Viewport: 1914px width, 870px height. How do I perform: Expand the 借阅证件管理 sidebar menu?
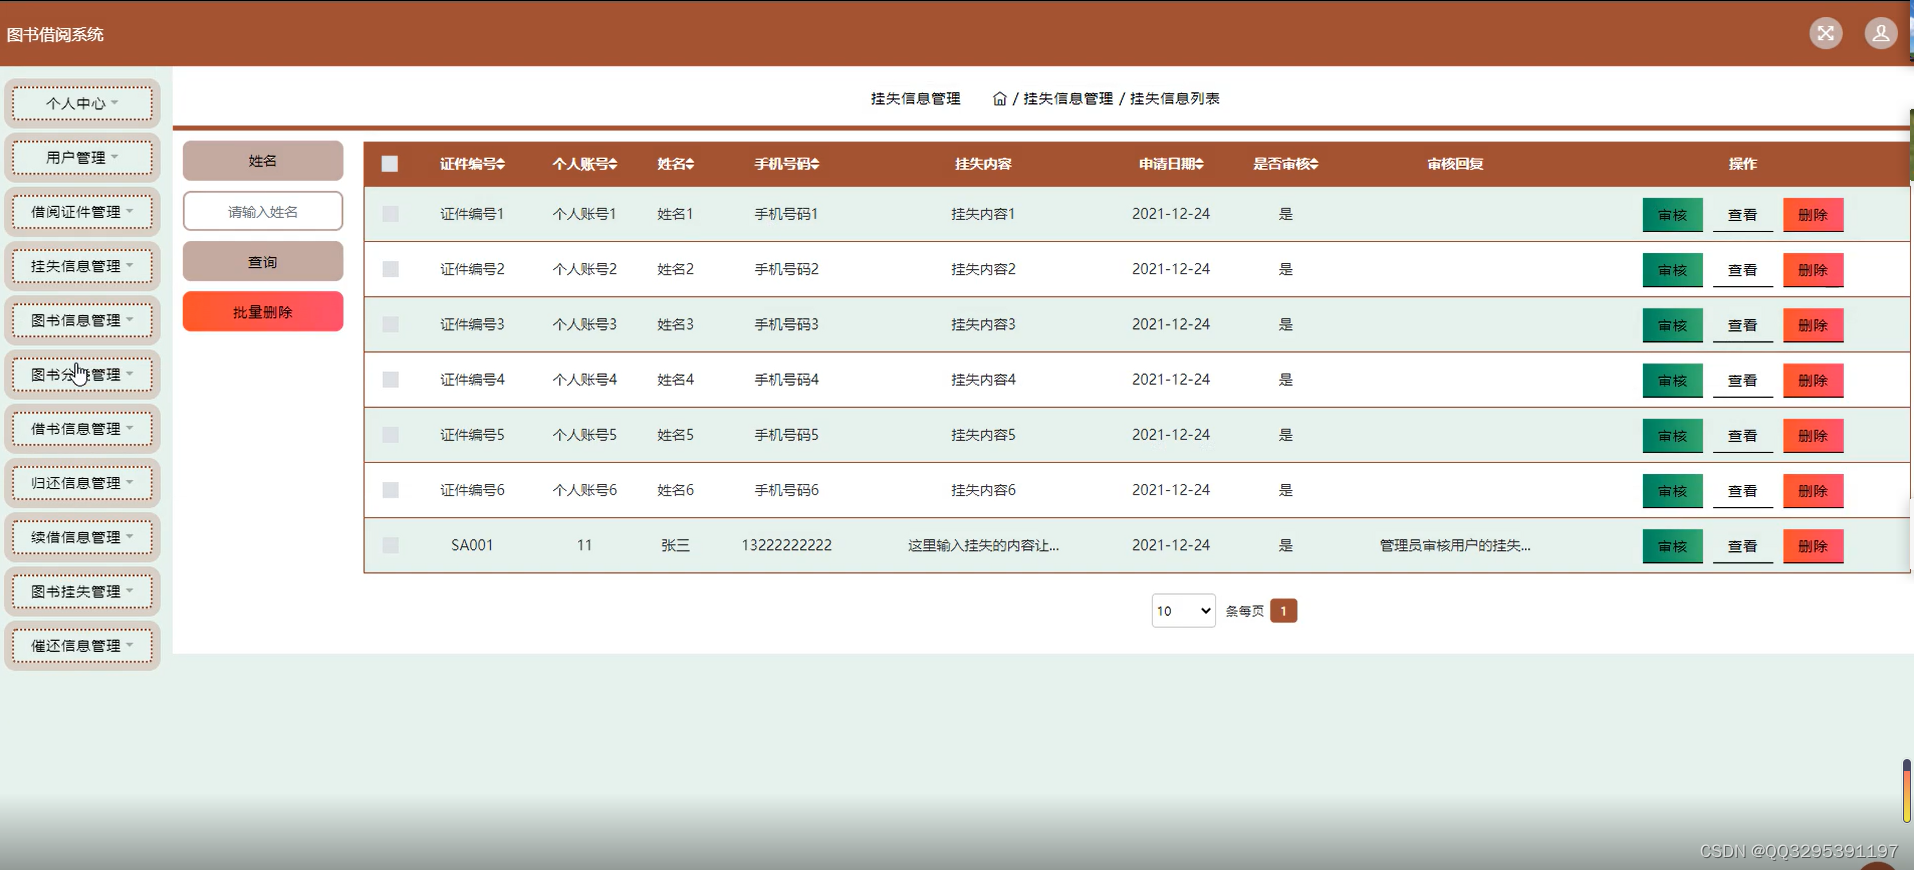tap(82, 212)
